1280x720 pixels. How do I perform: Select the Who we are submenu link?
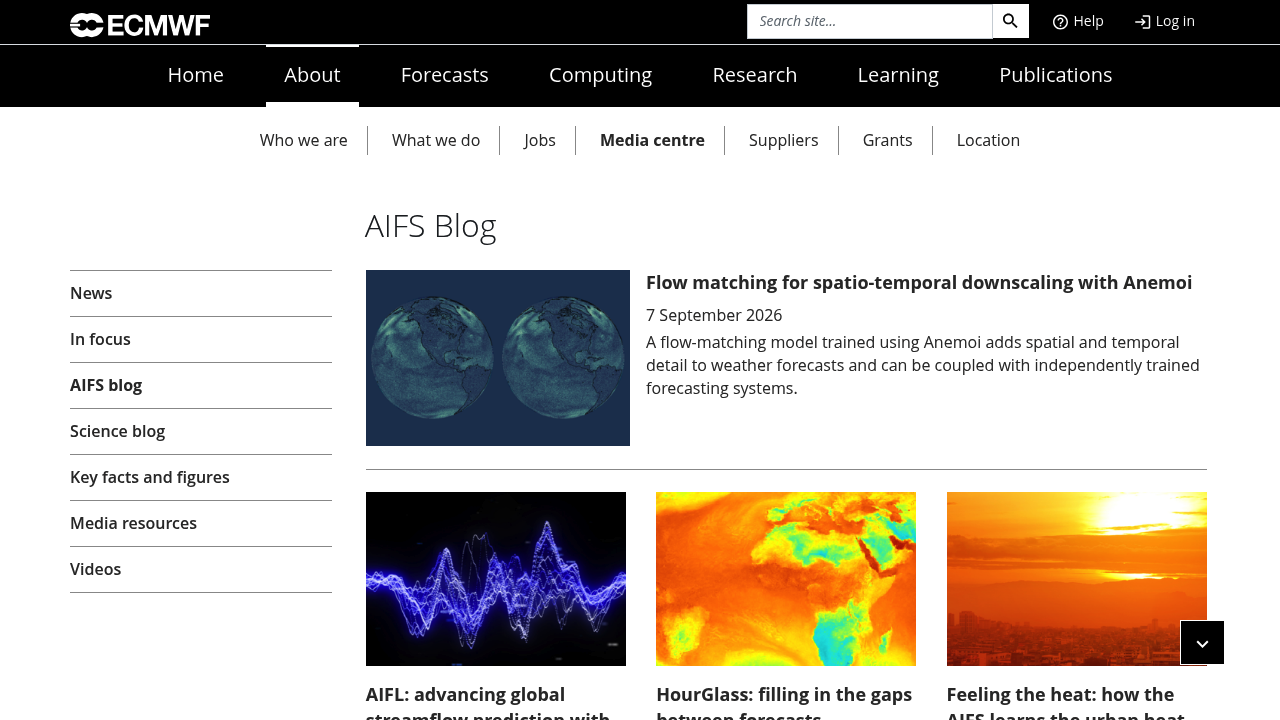[304, 140]
